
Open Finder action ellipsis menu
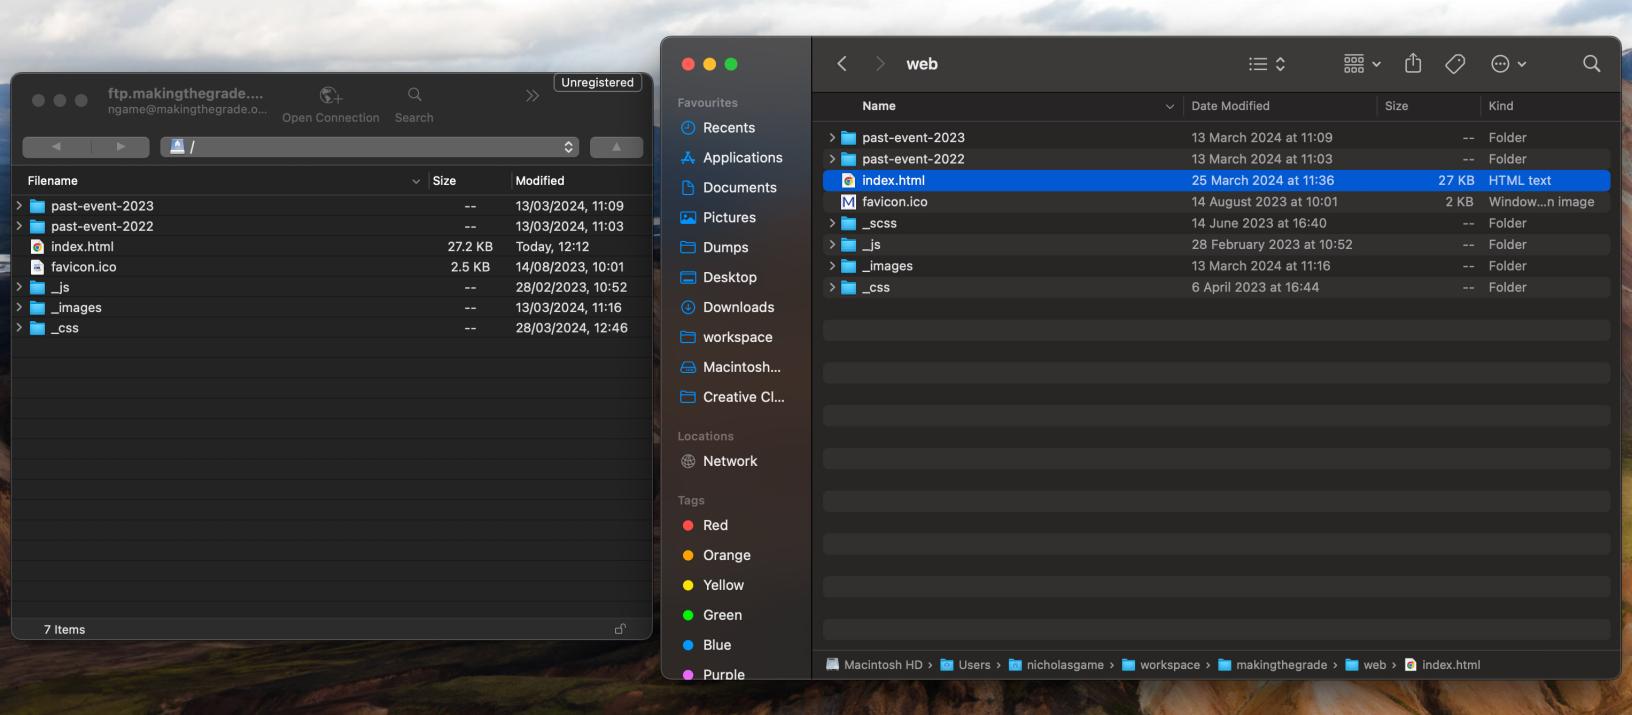[x=1508, y=64]
